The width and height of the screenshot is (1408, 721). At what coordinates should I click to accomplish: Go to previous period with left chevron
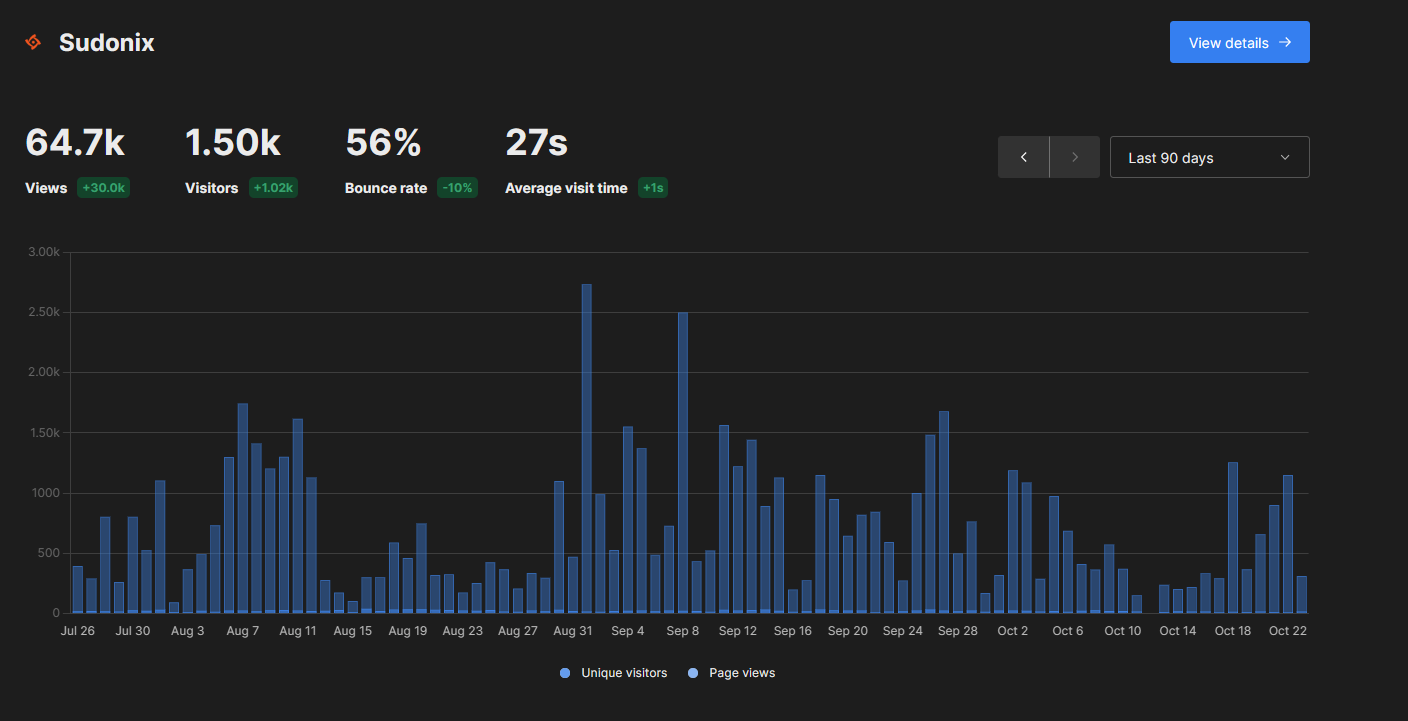click(1023, 157)
